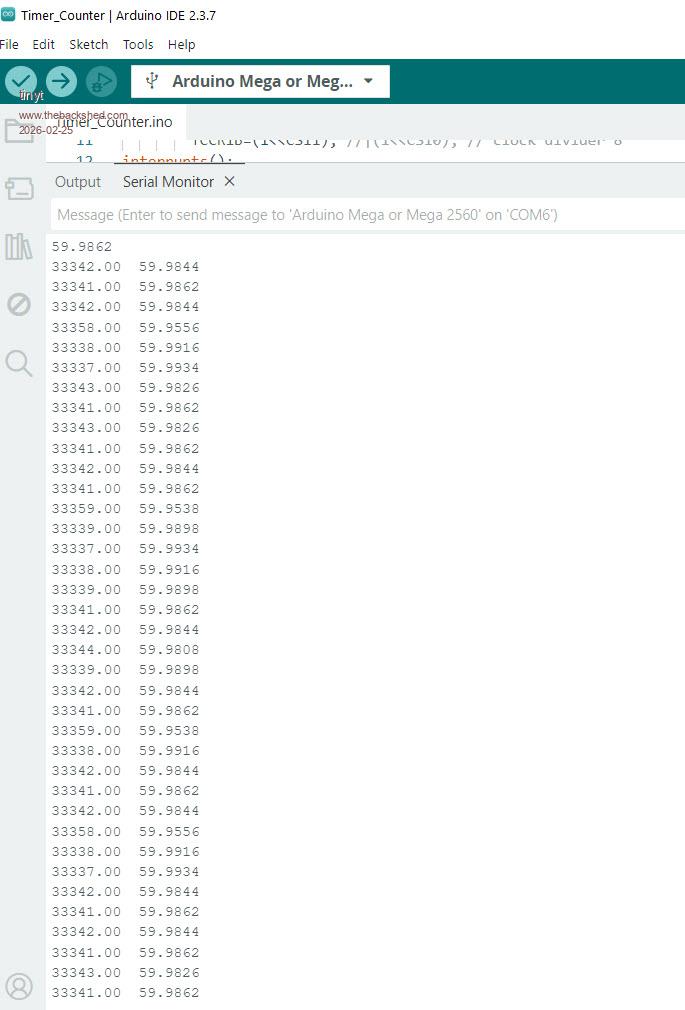Open the Library Manager books icon

(x=19, y=246)
